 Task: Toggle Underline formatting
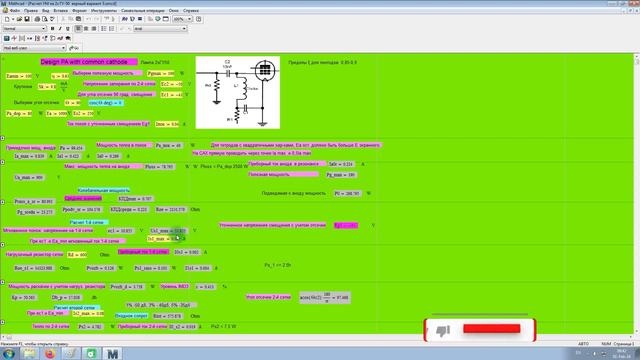click(x=68, y=29)
